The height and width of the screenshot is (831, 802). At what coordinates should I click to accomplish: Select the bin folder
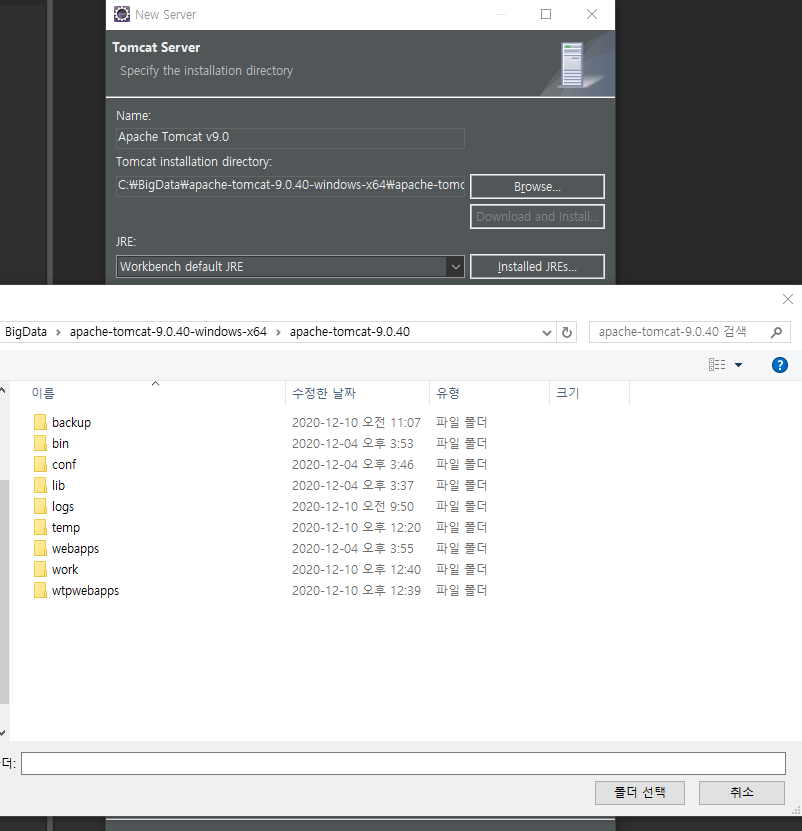click(60, 444)
